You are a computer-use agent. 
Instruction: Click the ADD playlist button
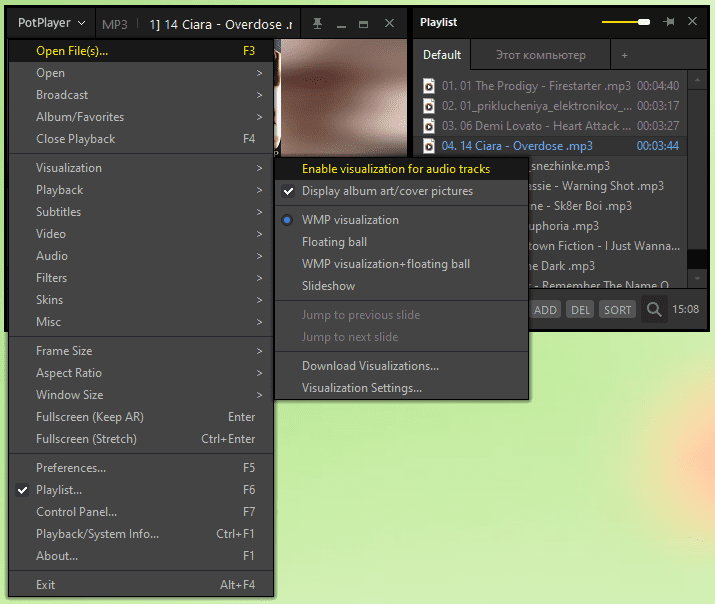(545, 310)
